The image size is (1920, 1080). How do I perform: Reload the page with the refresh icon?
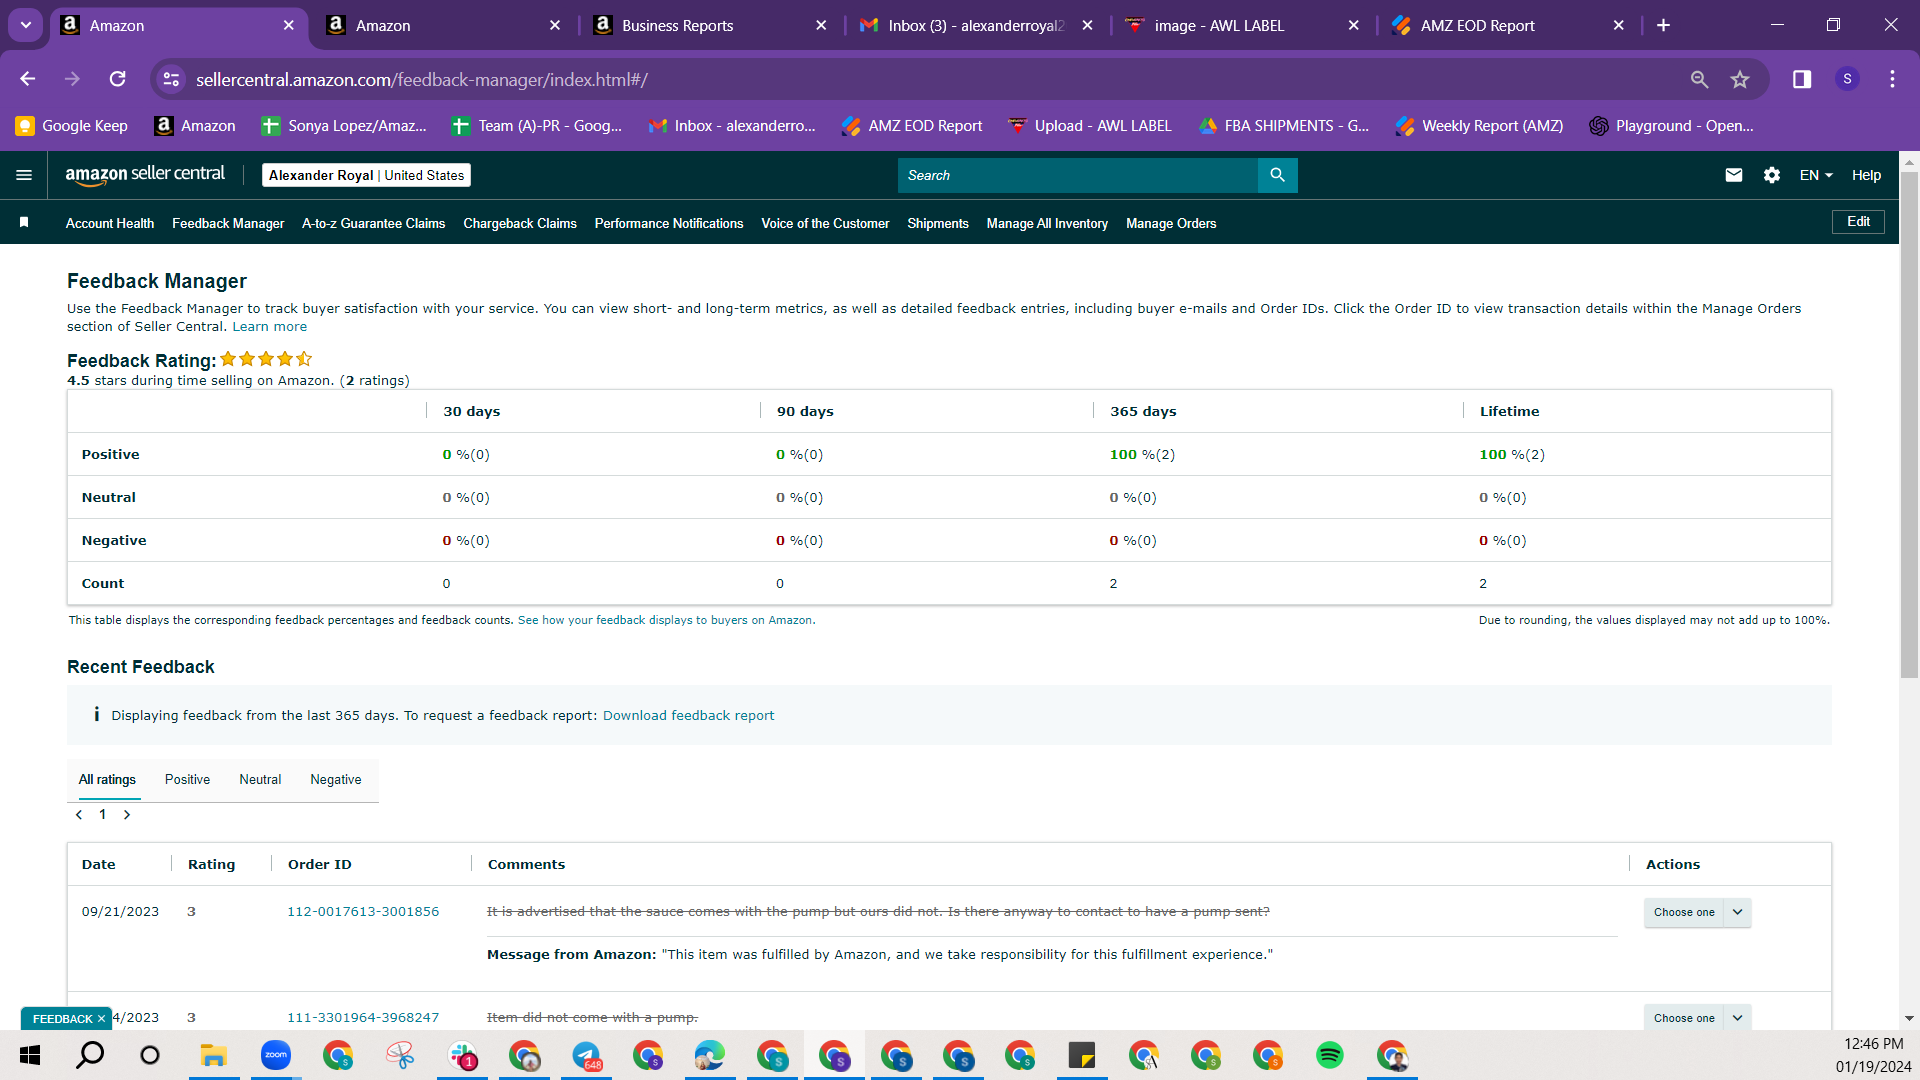pyautogui.click(x=118, y=79)
